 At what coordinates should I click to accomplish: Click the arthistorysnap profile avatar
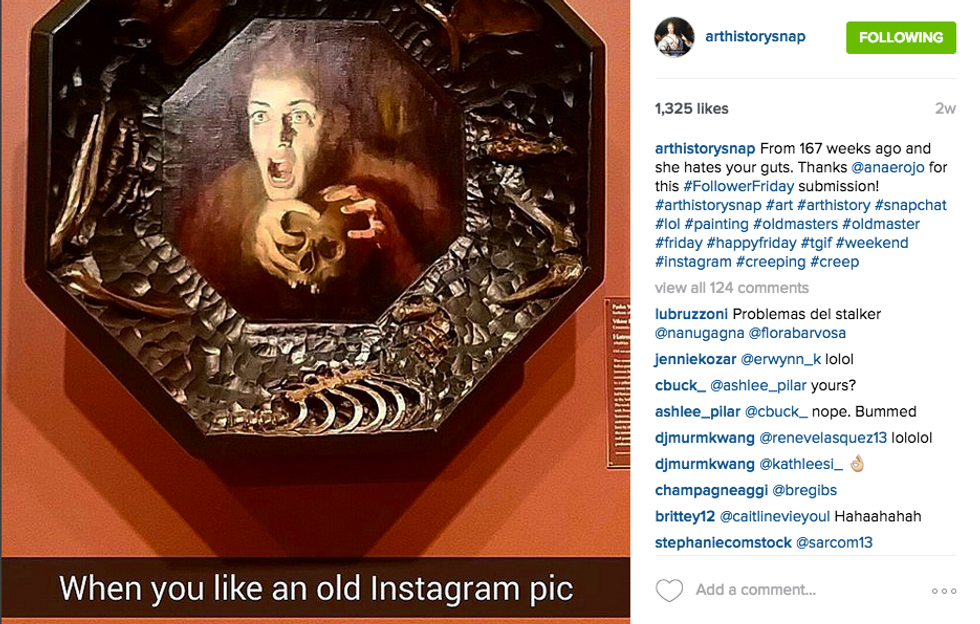pos(674,37)
